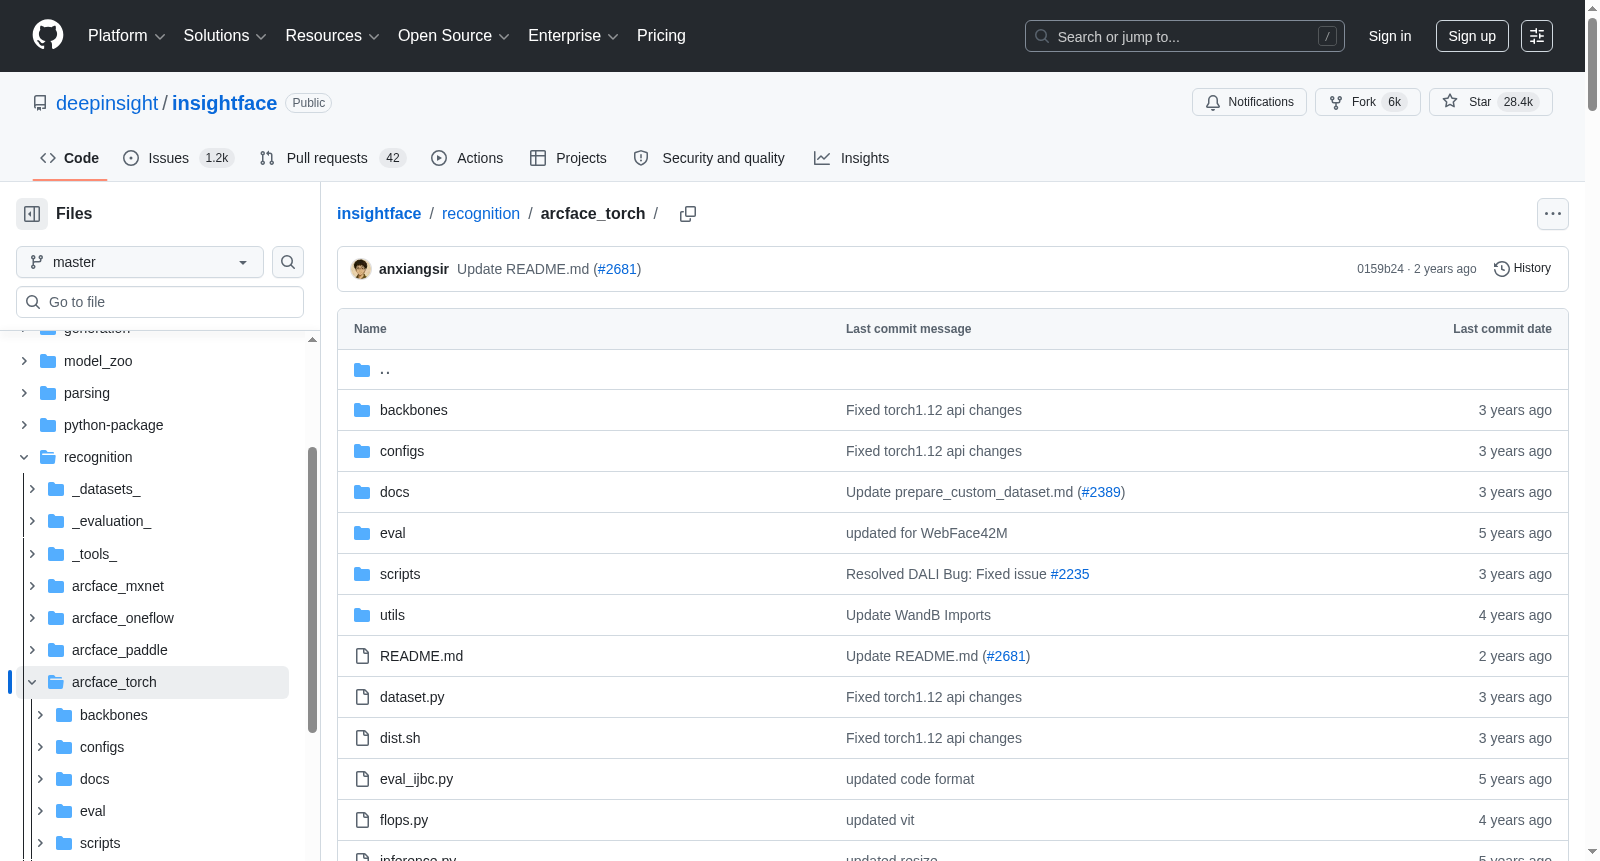Collapse the arcface_torch folder in tree
The image size is (1600, 861).
32,682
